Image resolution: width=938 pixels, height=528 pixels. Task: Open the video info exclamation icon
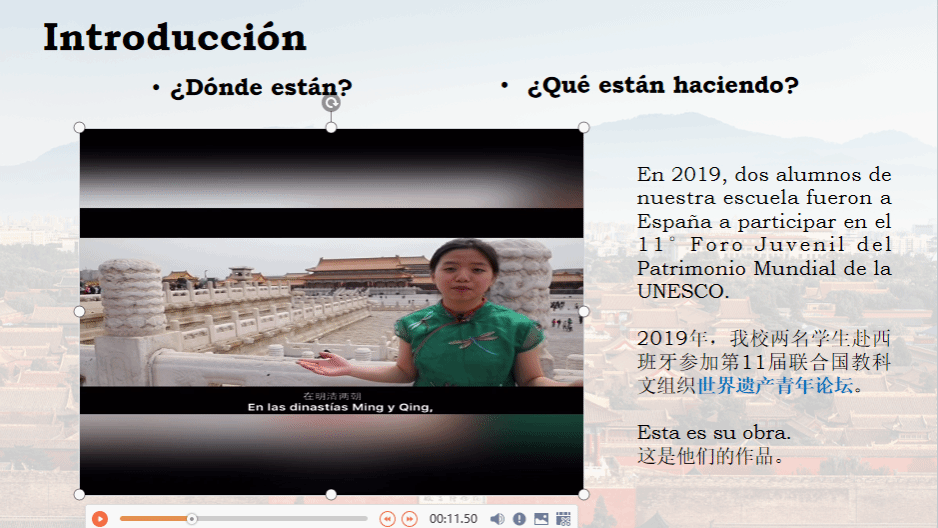pyautogui.click(x=519, y=519)
